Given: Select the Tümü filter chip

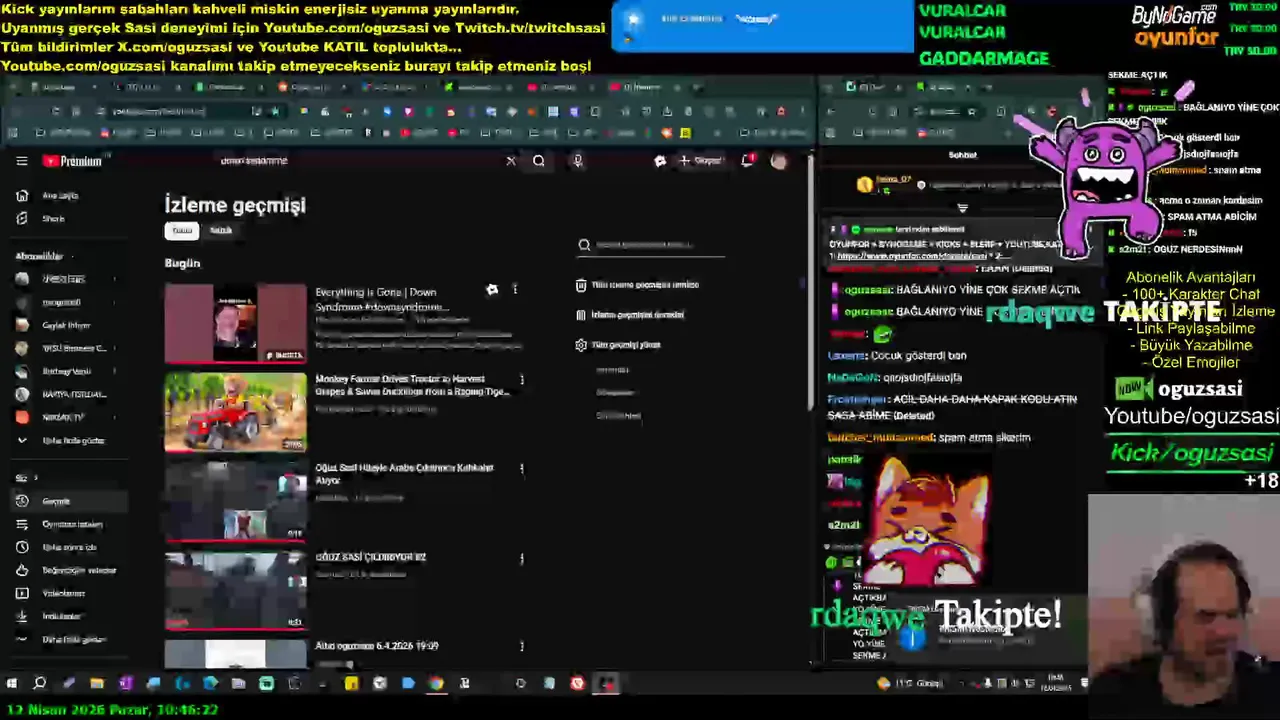Looking at the screenshot, I should coord(182,230).
